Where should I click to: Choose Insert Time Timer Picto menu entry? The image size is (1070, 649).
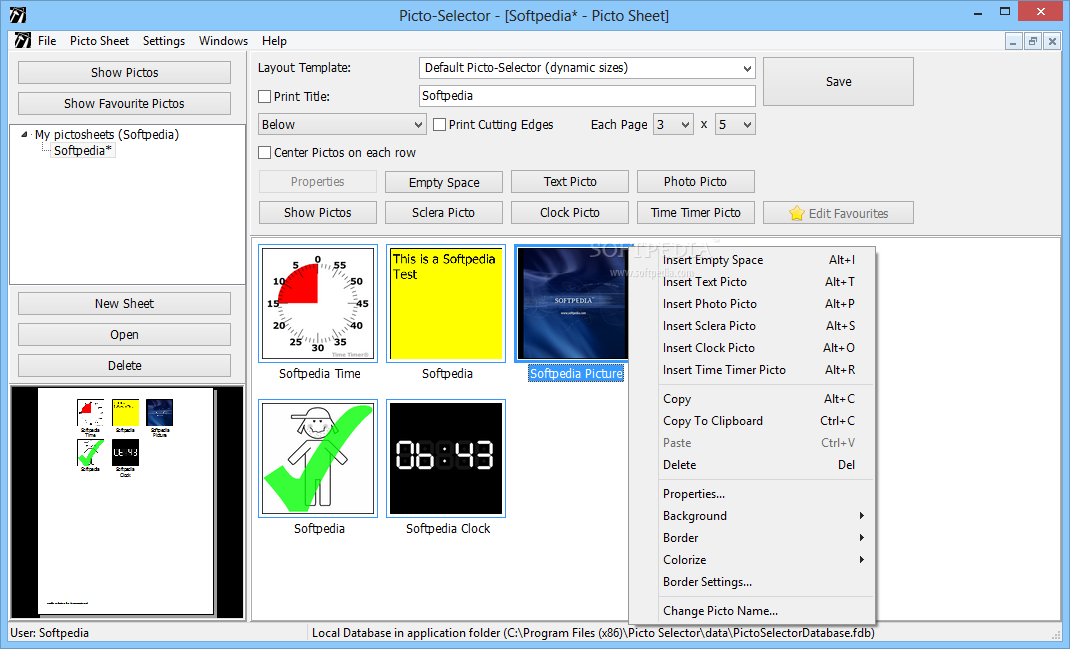[x=751, y=369]
